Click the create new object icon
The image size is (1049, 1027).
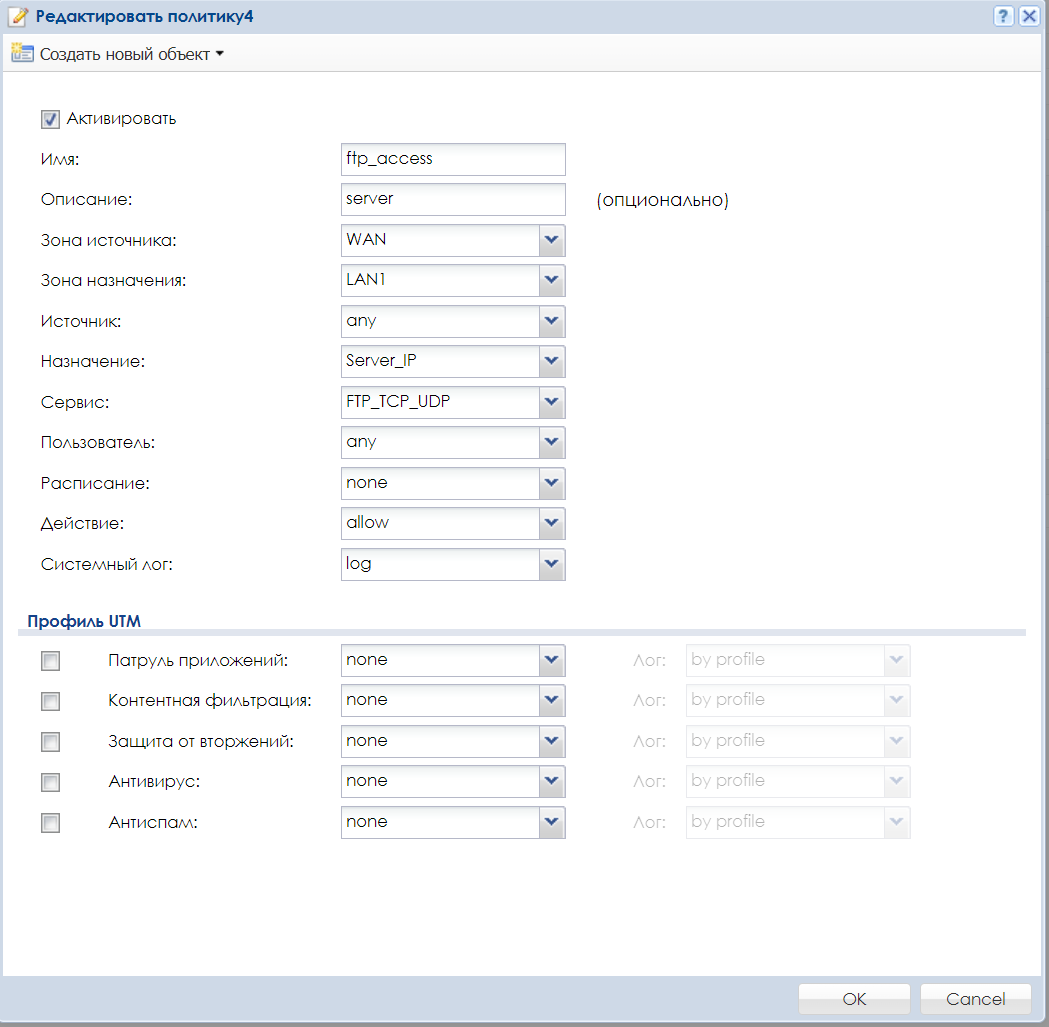click(22, 54)
